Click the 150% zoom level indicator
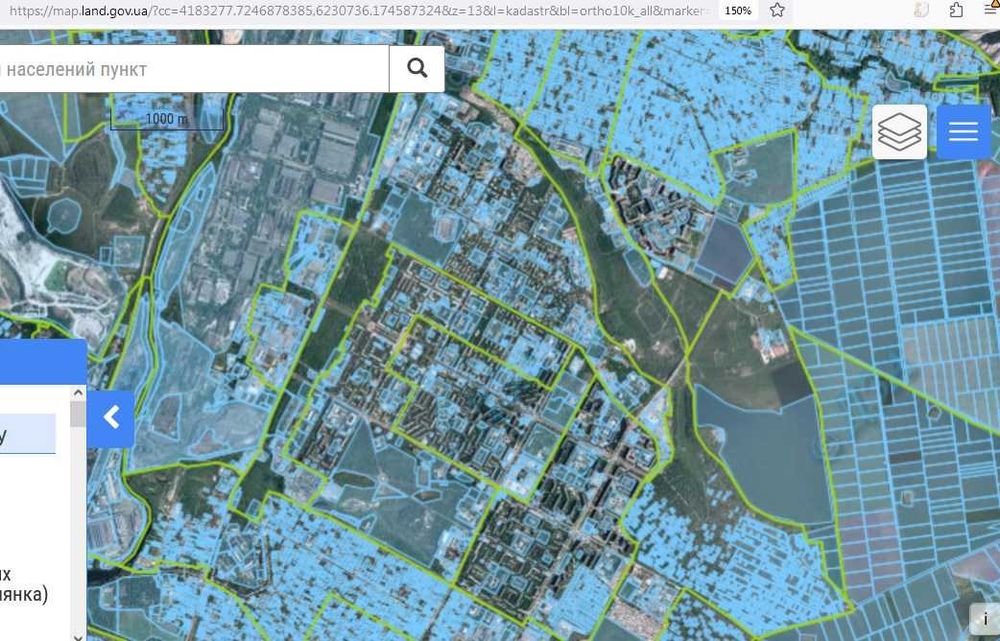 pos(738,10)
